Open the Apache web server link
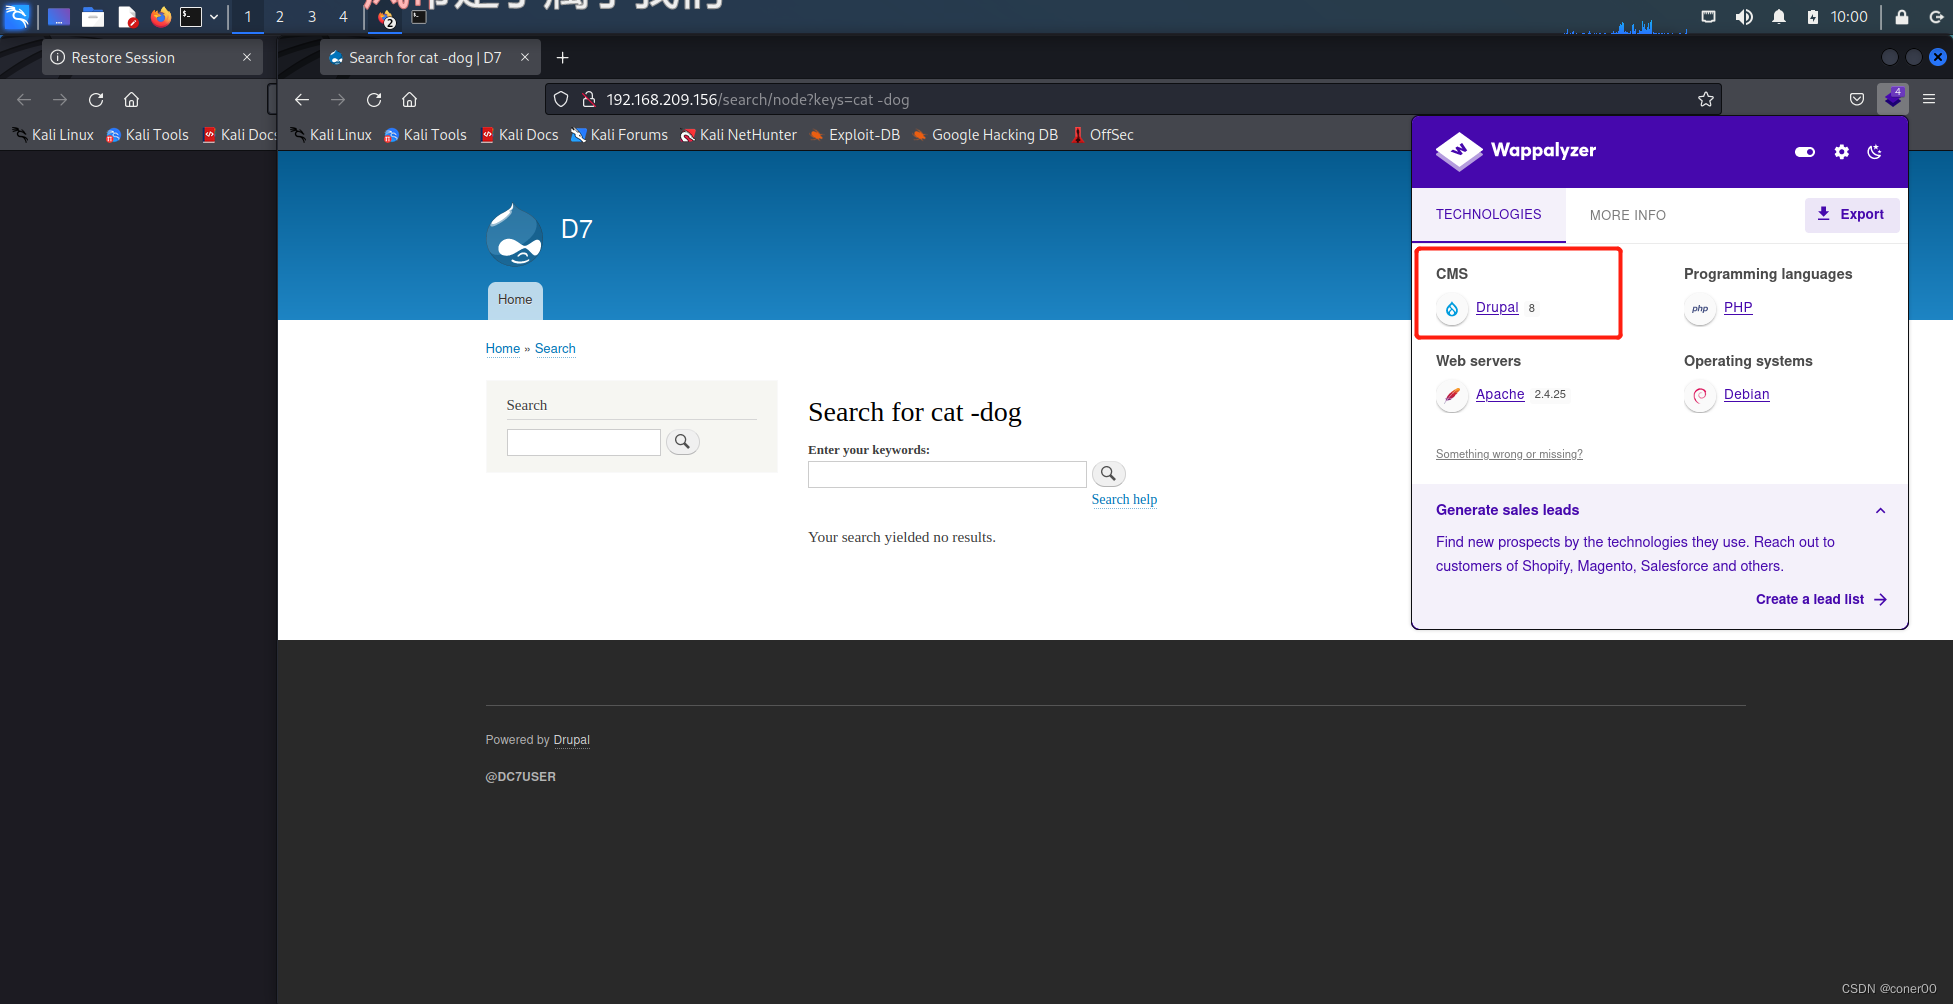1953x1004 pixels. tap(1500, 394)
